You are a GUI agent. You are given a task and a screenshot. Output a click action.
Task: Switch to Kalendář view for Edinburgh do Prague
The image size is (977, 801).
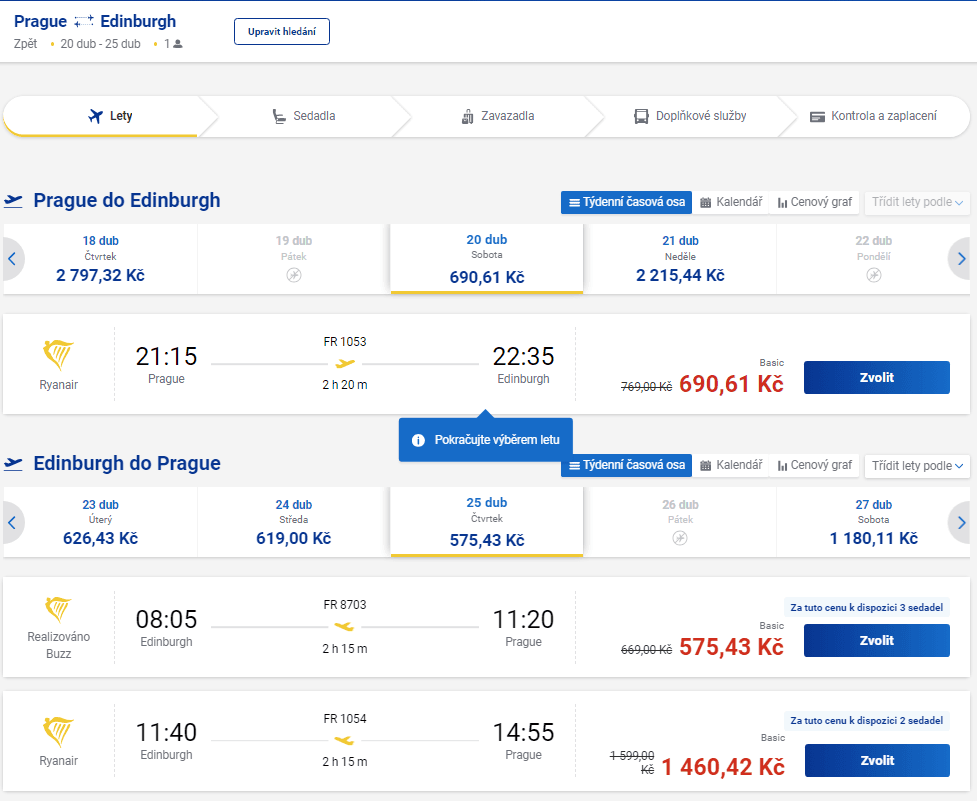[x=731, y=465]
